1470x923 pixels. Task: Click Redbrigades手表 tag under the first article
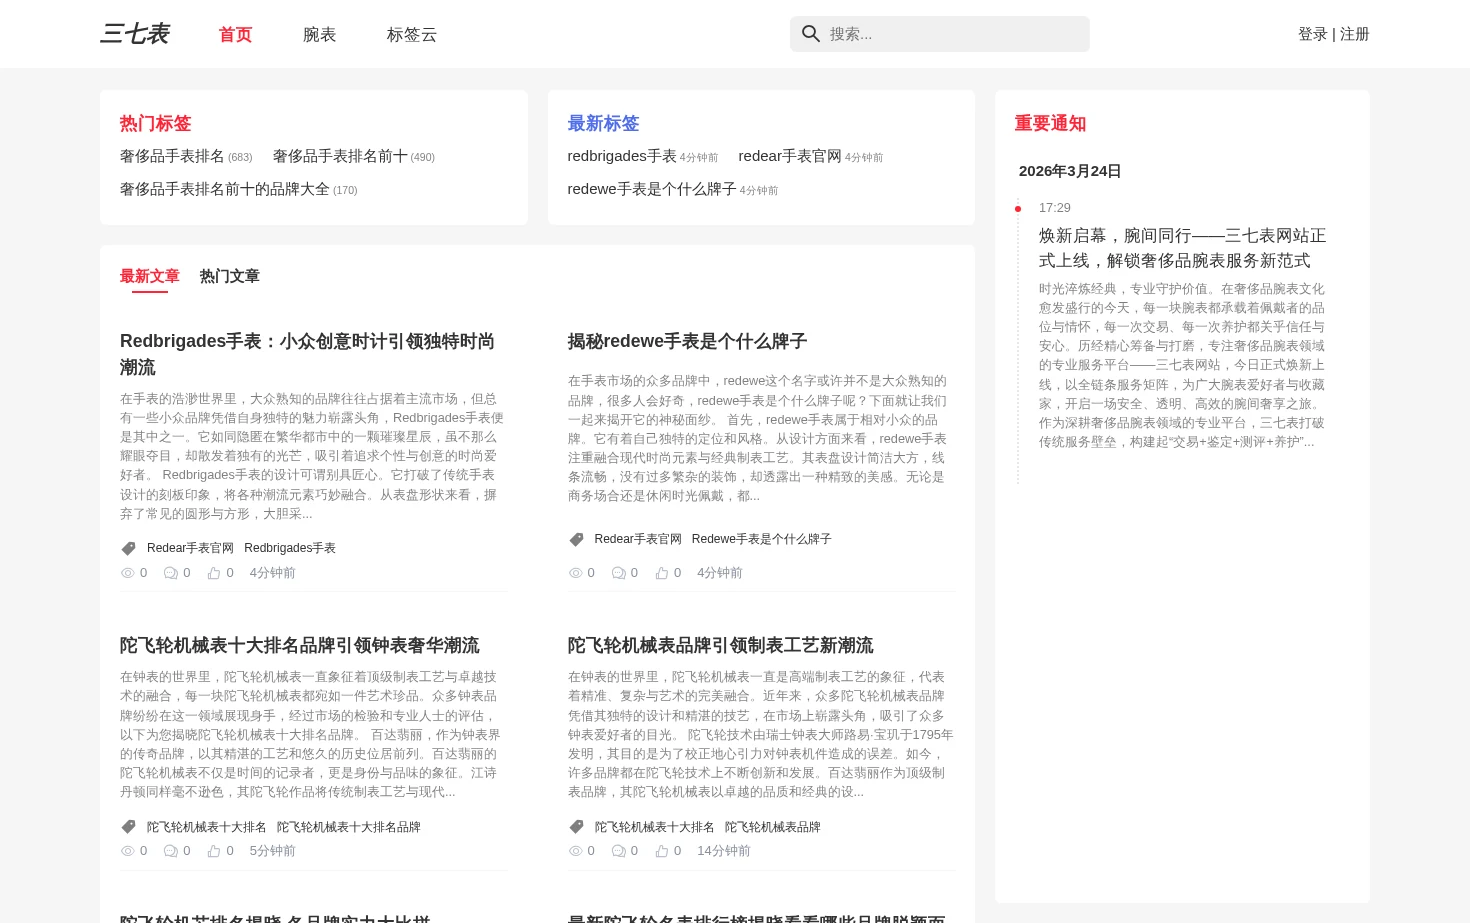coord(290,548)
